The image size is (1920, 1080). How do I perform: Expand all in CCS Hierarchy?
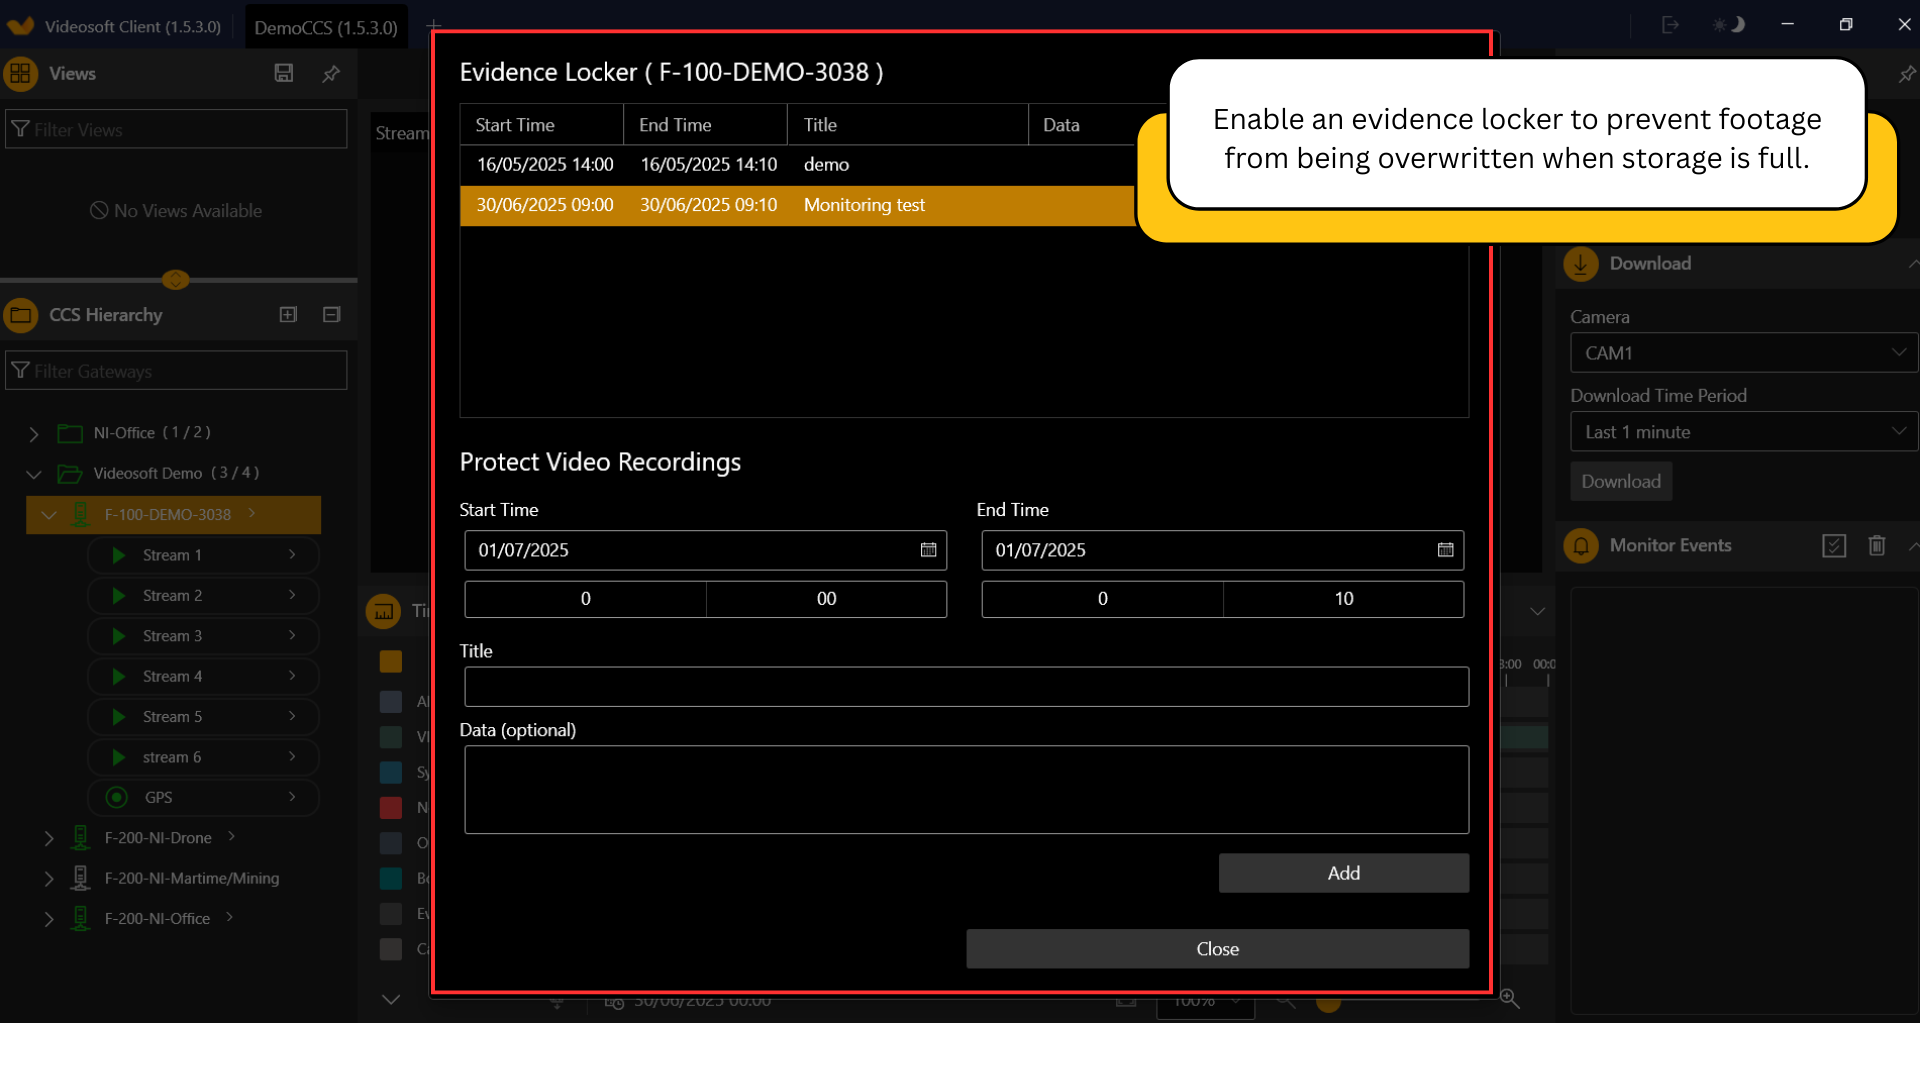(288, 315)
